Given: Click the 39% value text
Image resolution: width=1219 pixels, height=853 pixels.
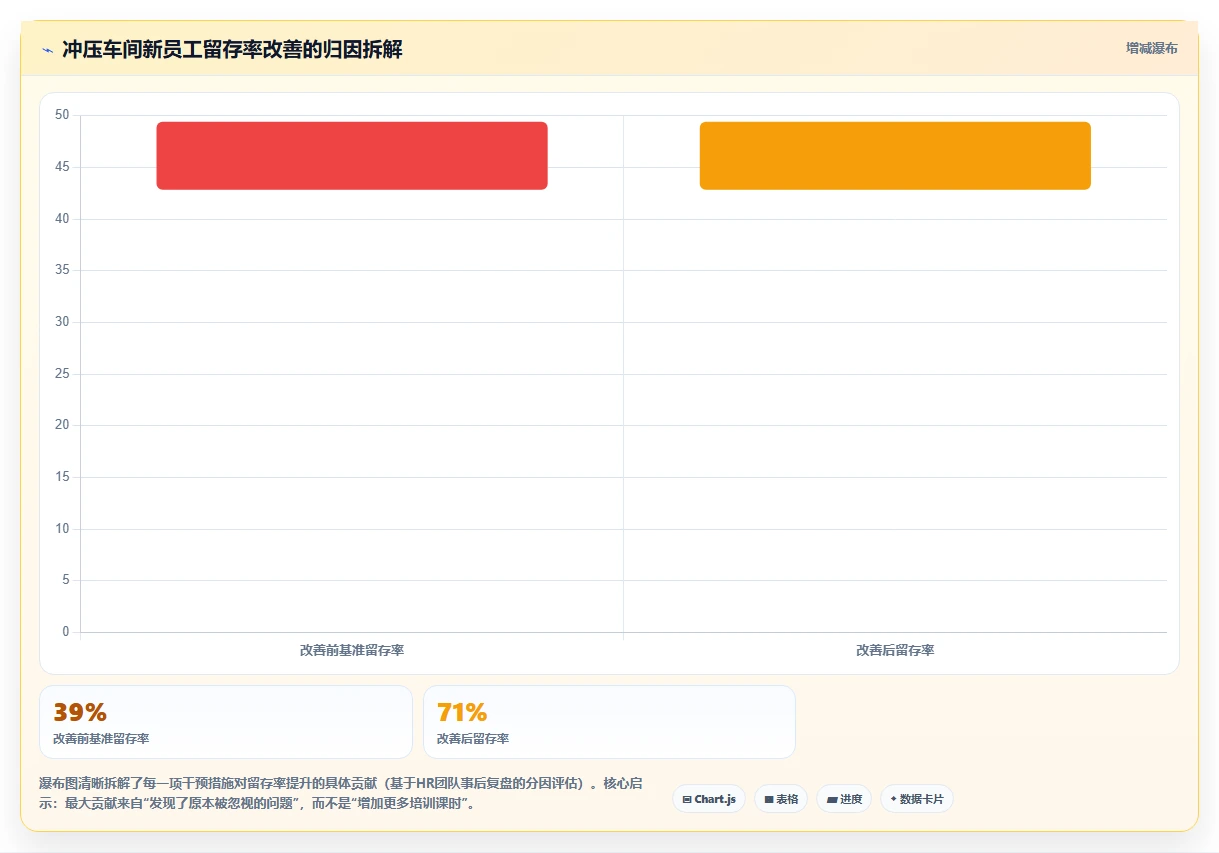Looking at the screenshot, I should (x=80, y=712).
